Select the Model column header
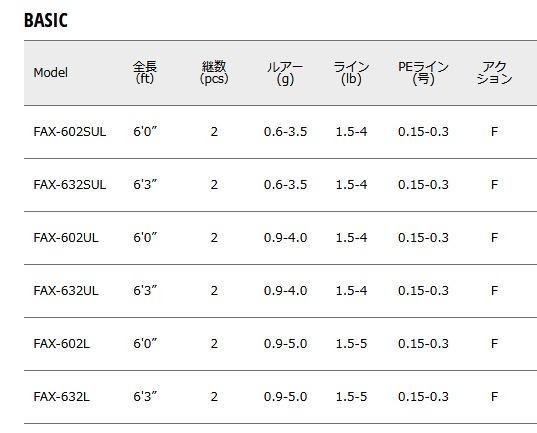This screenshot has width=537, height=433. 50,73
